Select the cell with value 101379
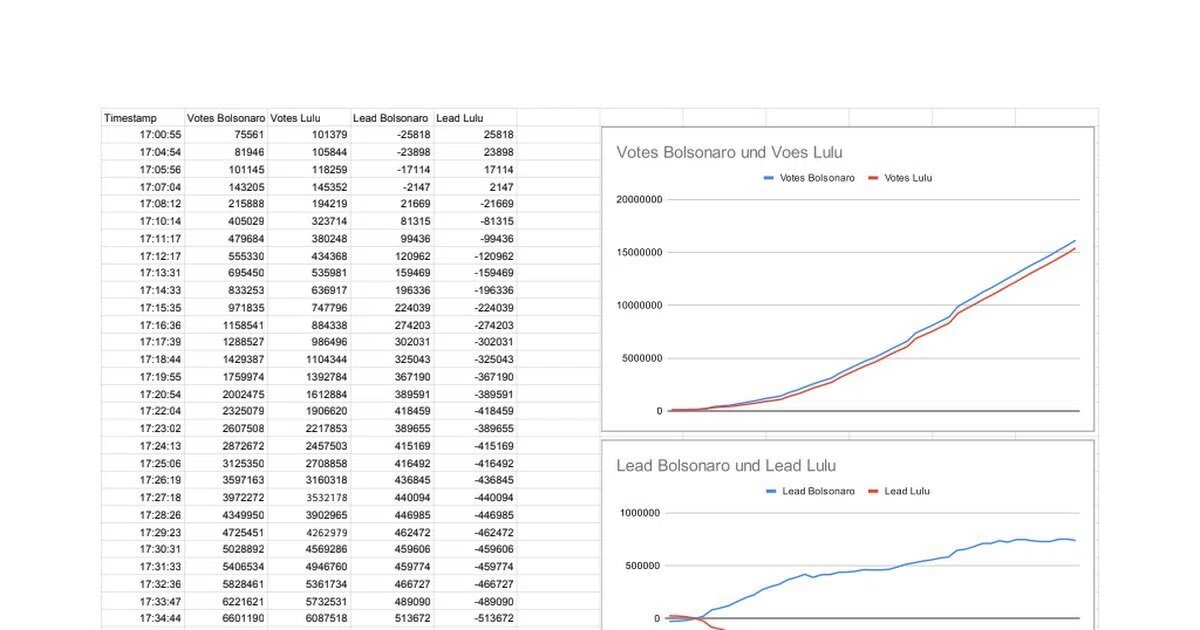1200x630 pixels. (x=309, y=135)
